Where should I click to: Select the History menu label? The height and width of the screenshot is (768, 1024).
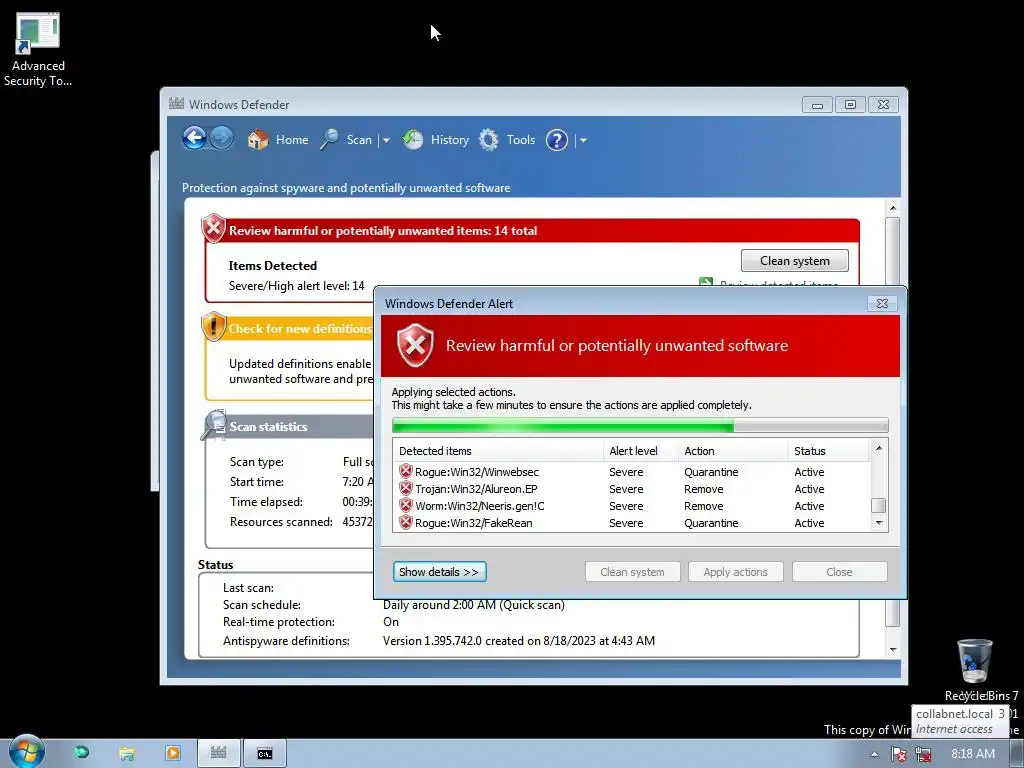point(450,140)
